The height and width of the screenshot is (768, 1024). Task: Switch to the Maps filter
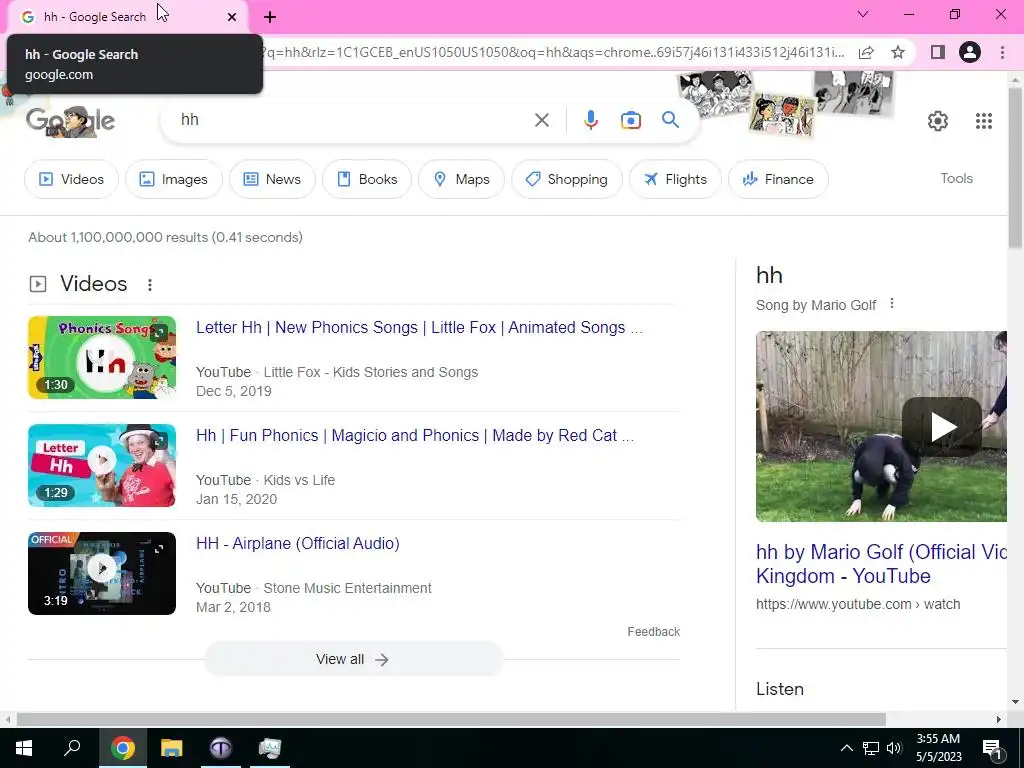point(461,179)
